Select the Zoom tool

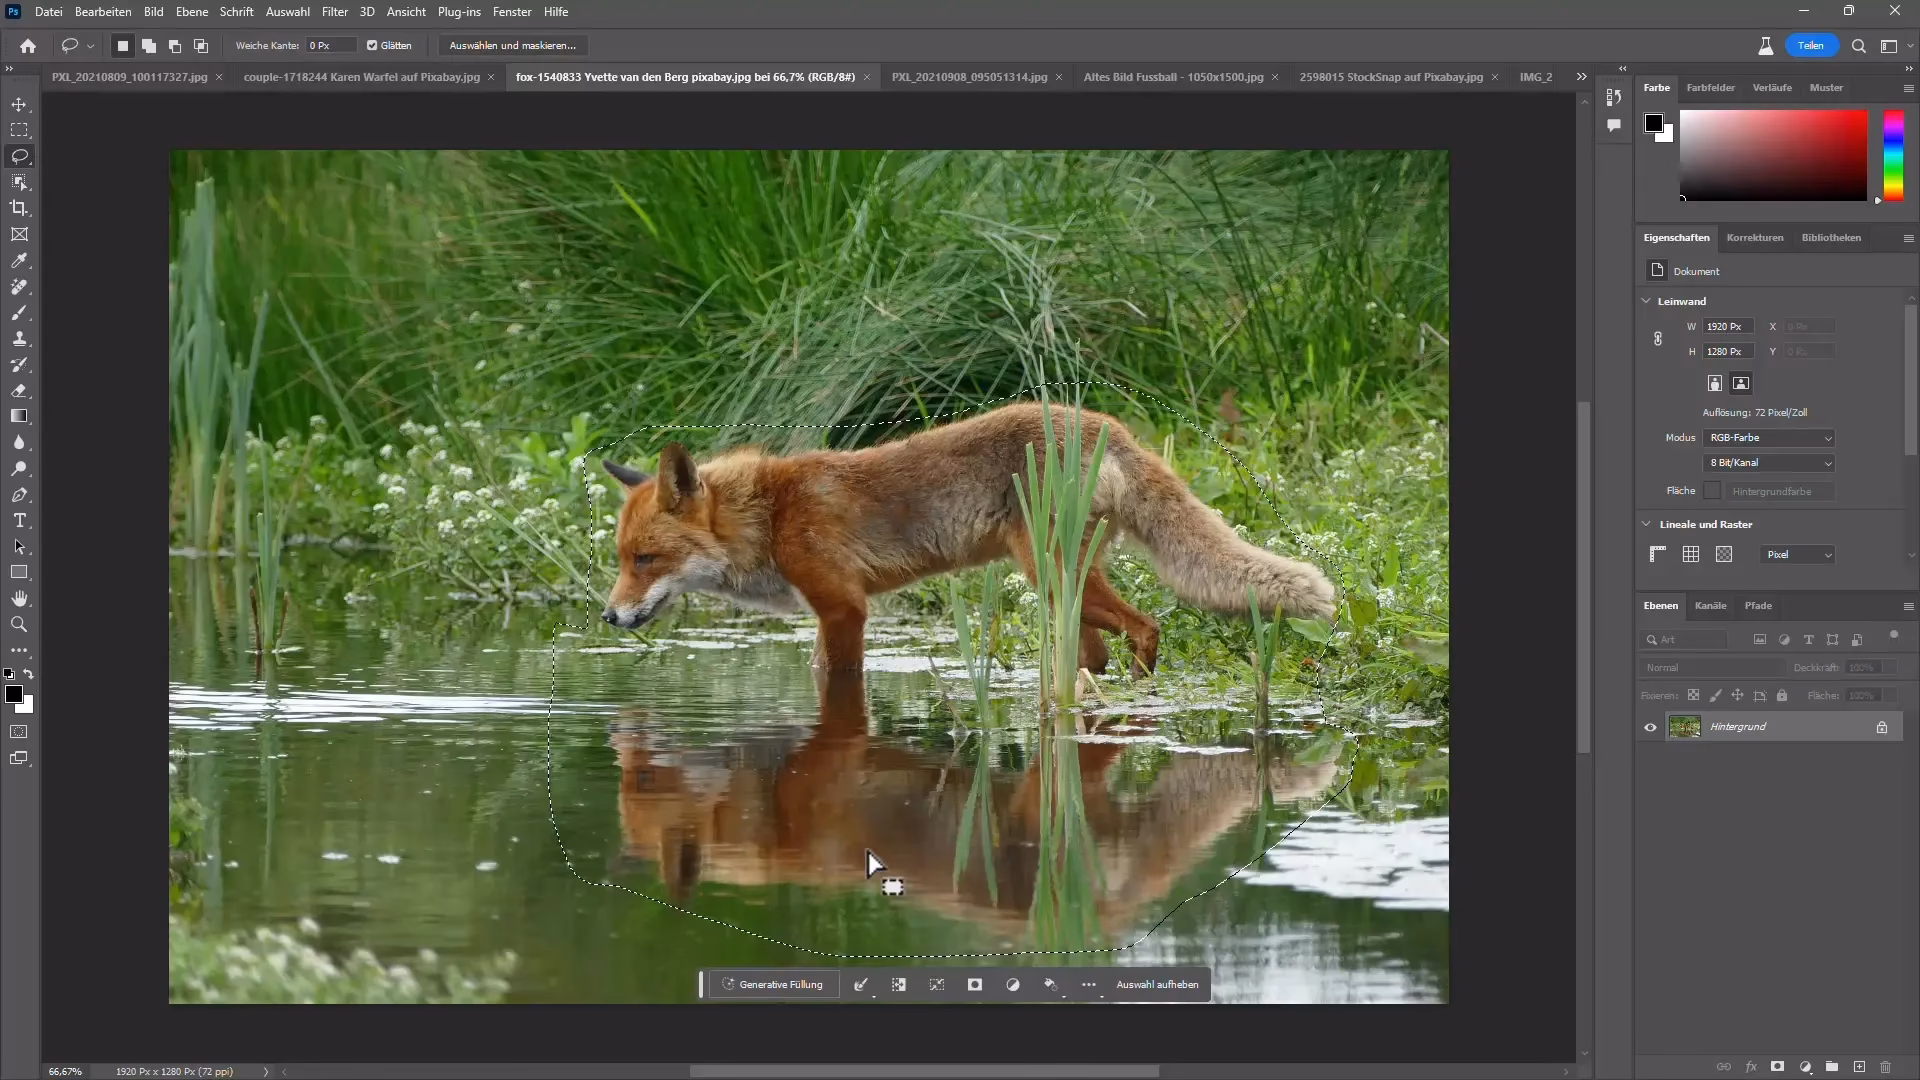click(x=19, y=624)
